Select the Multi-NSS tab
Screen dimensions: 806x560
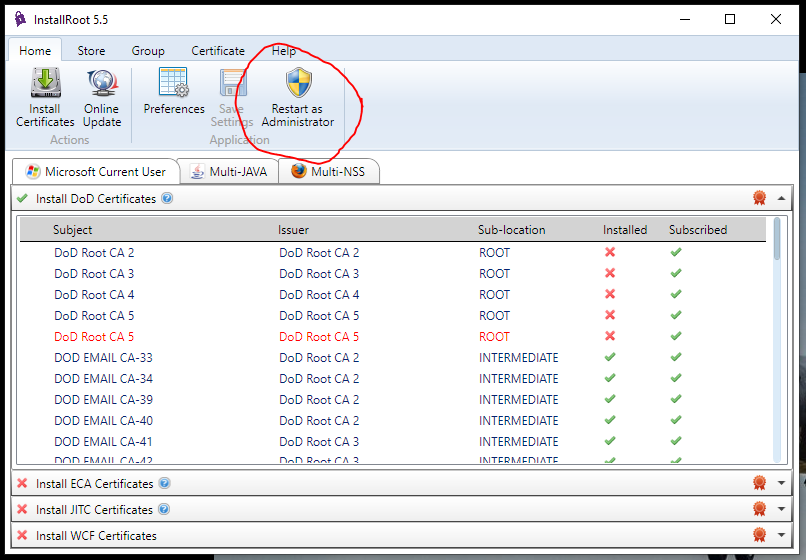click(x=329, y=171)
